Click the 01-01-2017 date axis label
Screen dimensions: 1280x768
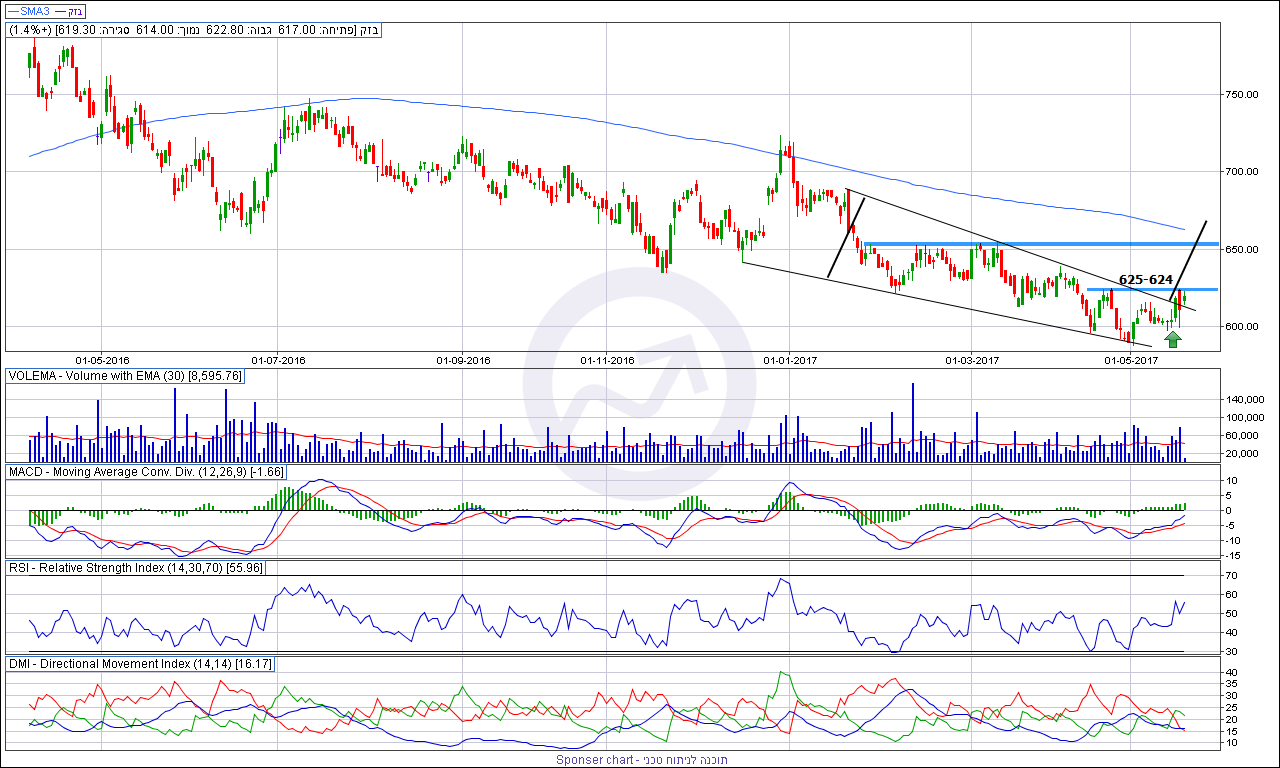pyautogui.click(x=790, y=359)
